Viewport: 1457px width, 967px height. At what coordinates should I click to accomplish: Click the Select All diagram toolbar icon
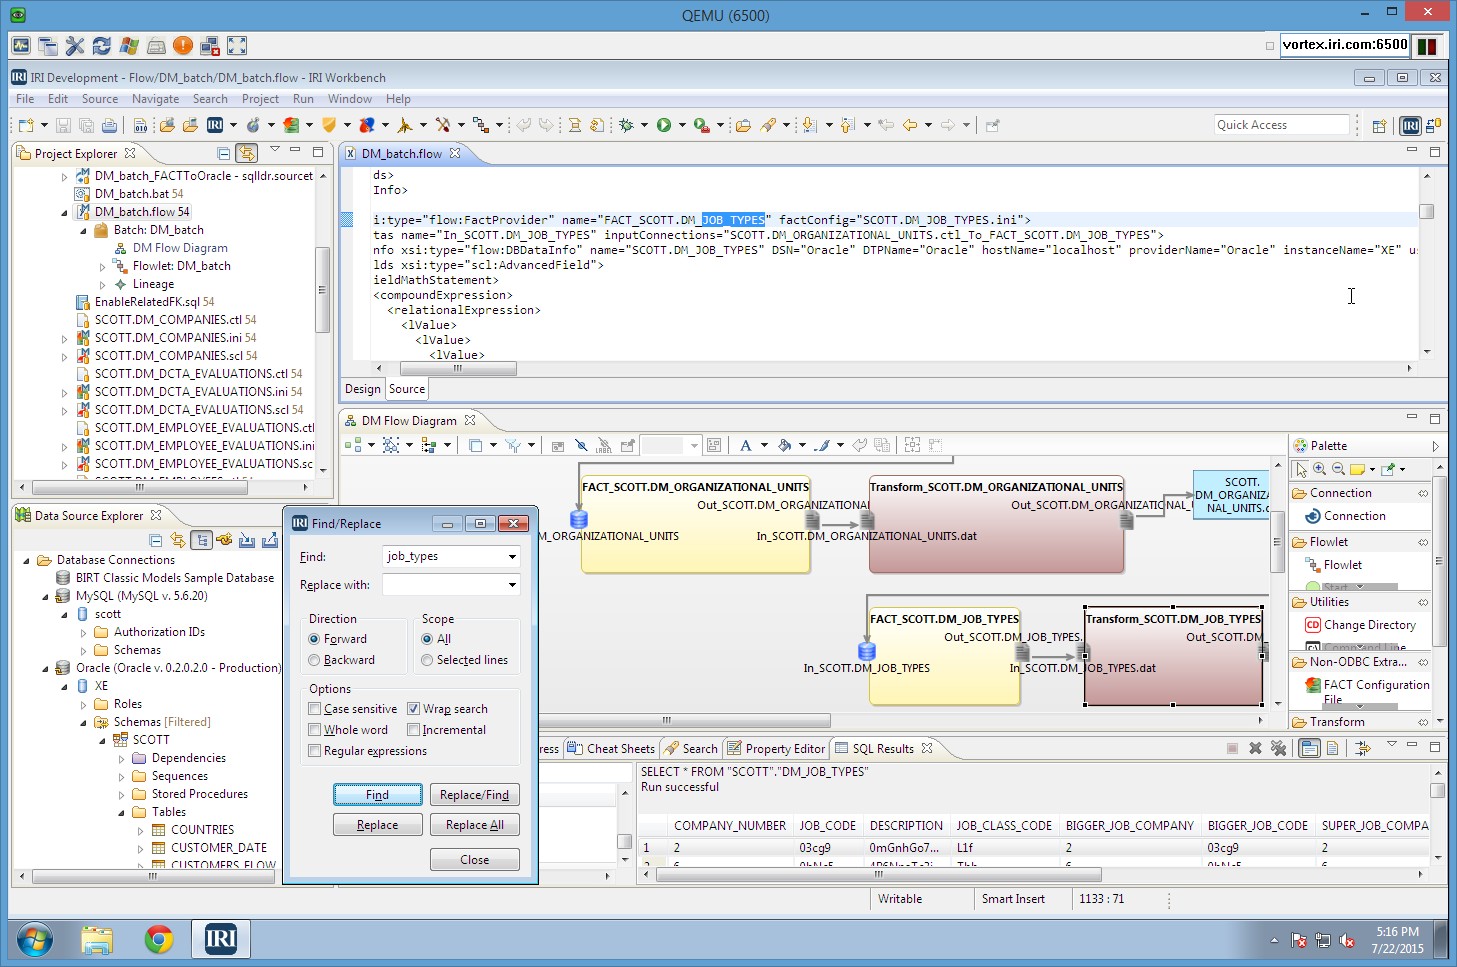point(391,445)
